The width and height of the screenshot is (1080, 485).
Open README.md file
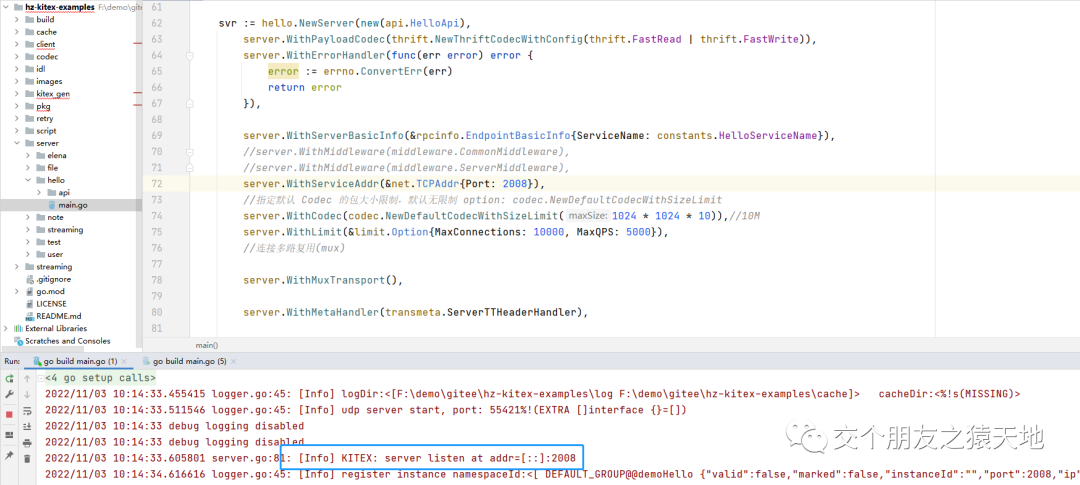tap(58, 316)
